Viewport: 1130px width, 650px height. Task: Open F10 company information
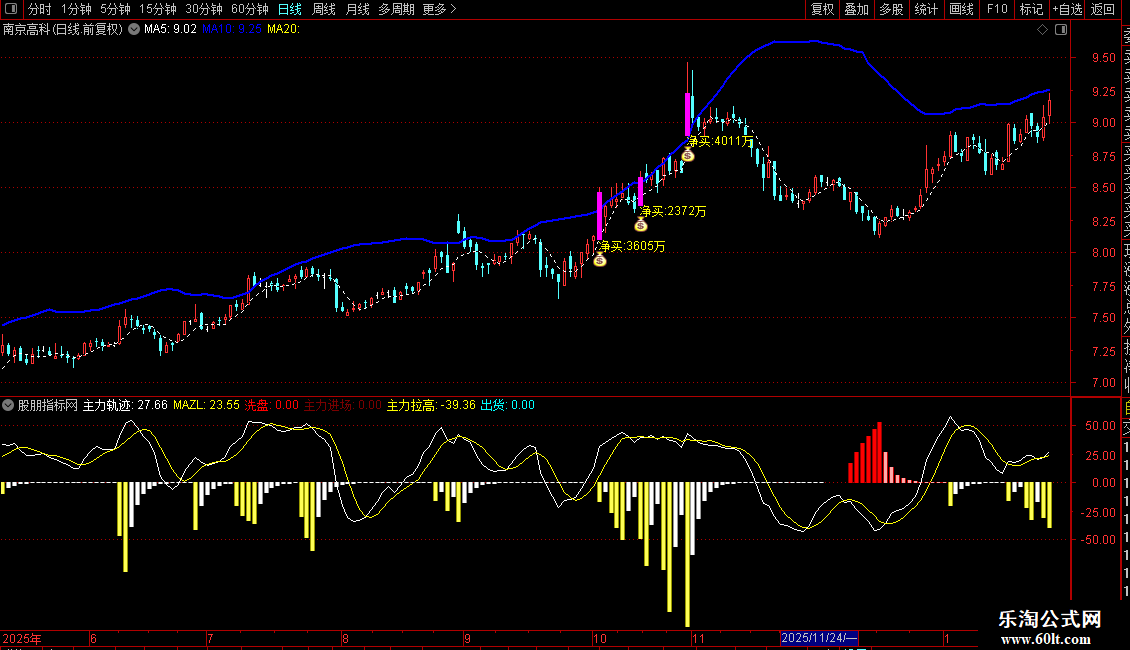[997, 9]
